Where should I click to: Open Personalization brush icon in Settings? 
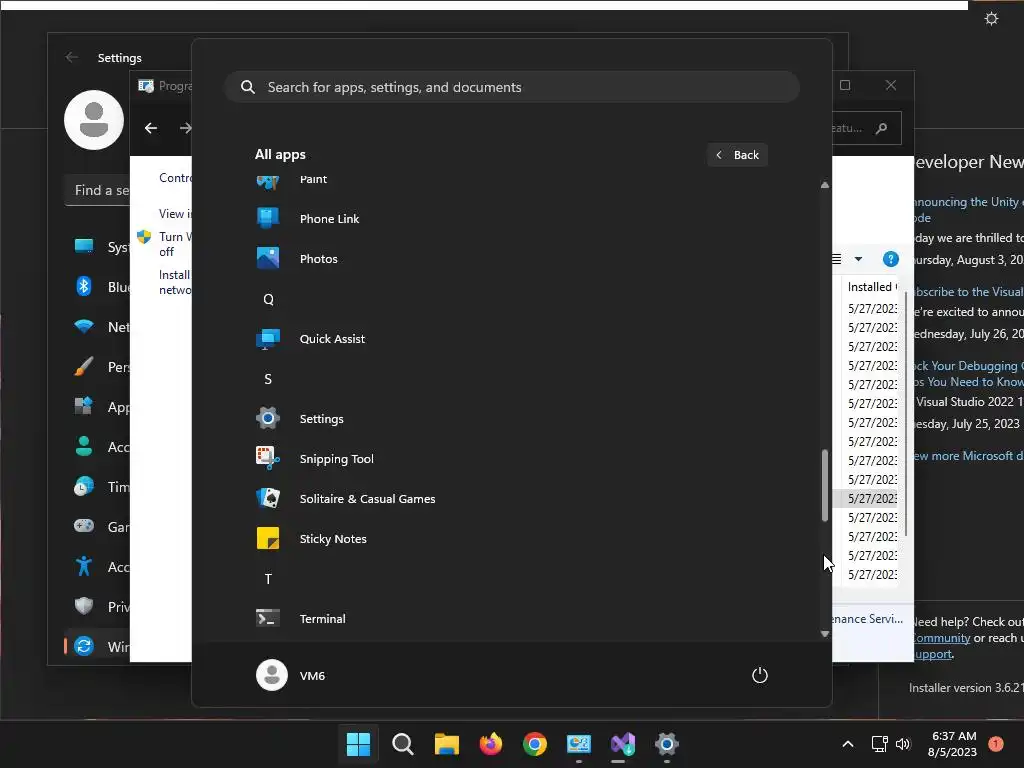point(84,366)
